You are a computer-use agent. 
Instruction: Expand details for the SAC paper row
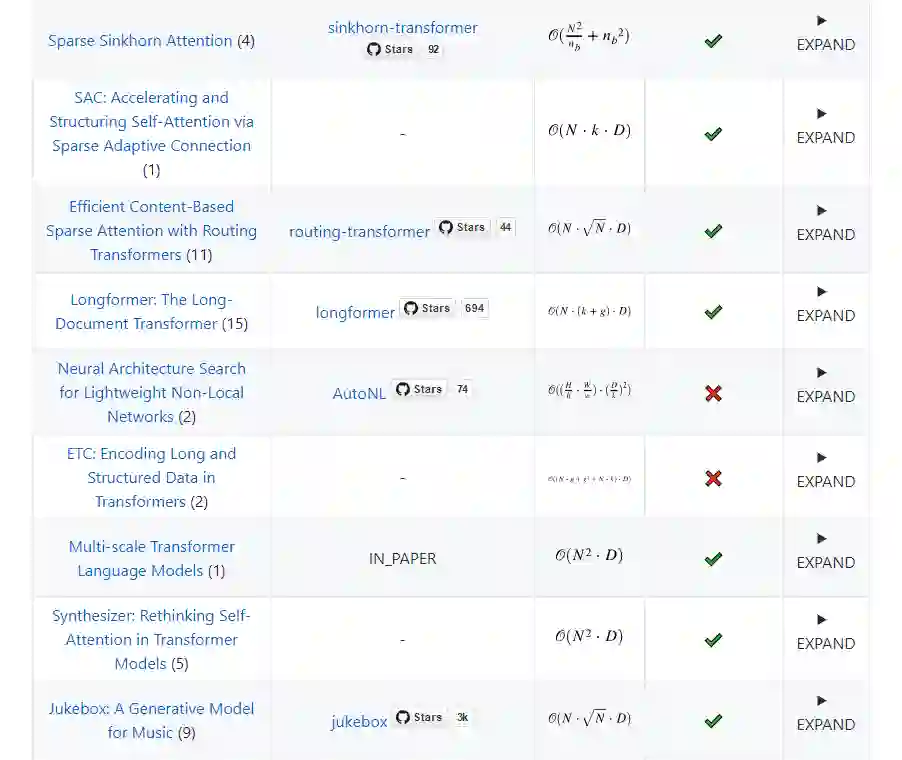pyautogui.click(x=825, y=126)
